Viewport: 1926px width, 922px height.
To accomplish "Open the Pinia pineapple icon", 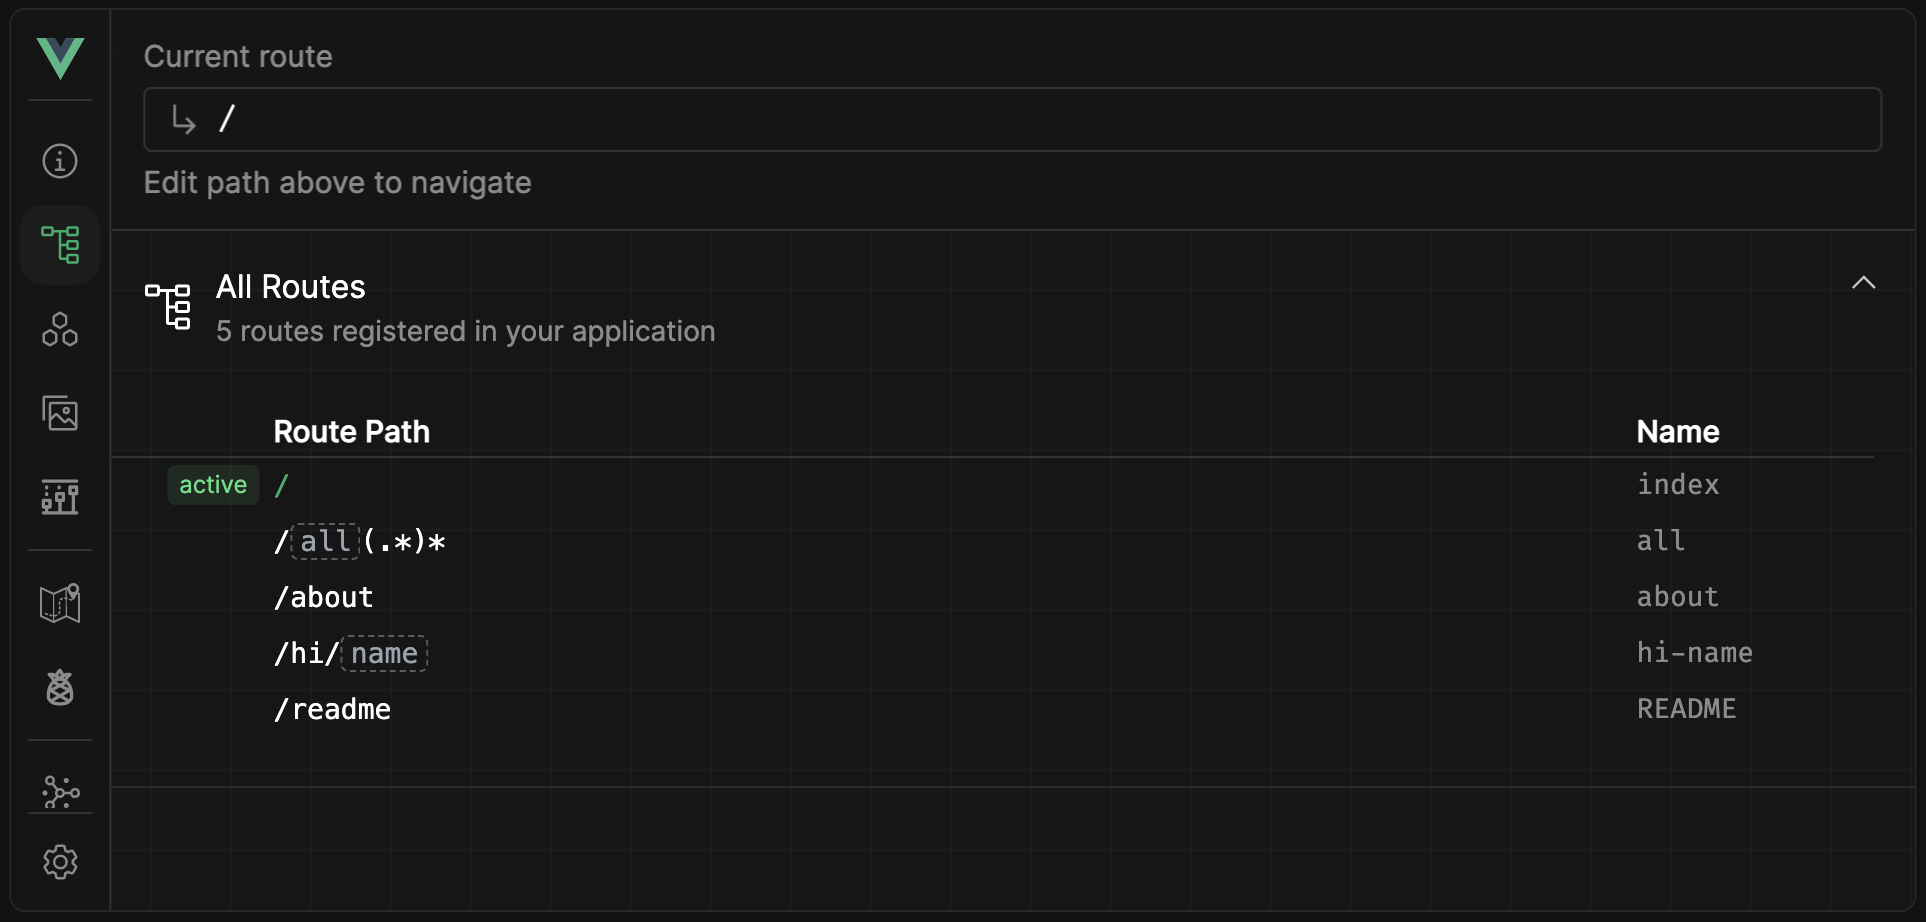I will coord(60,687).
